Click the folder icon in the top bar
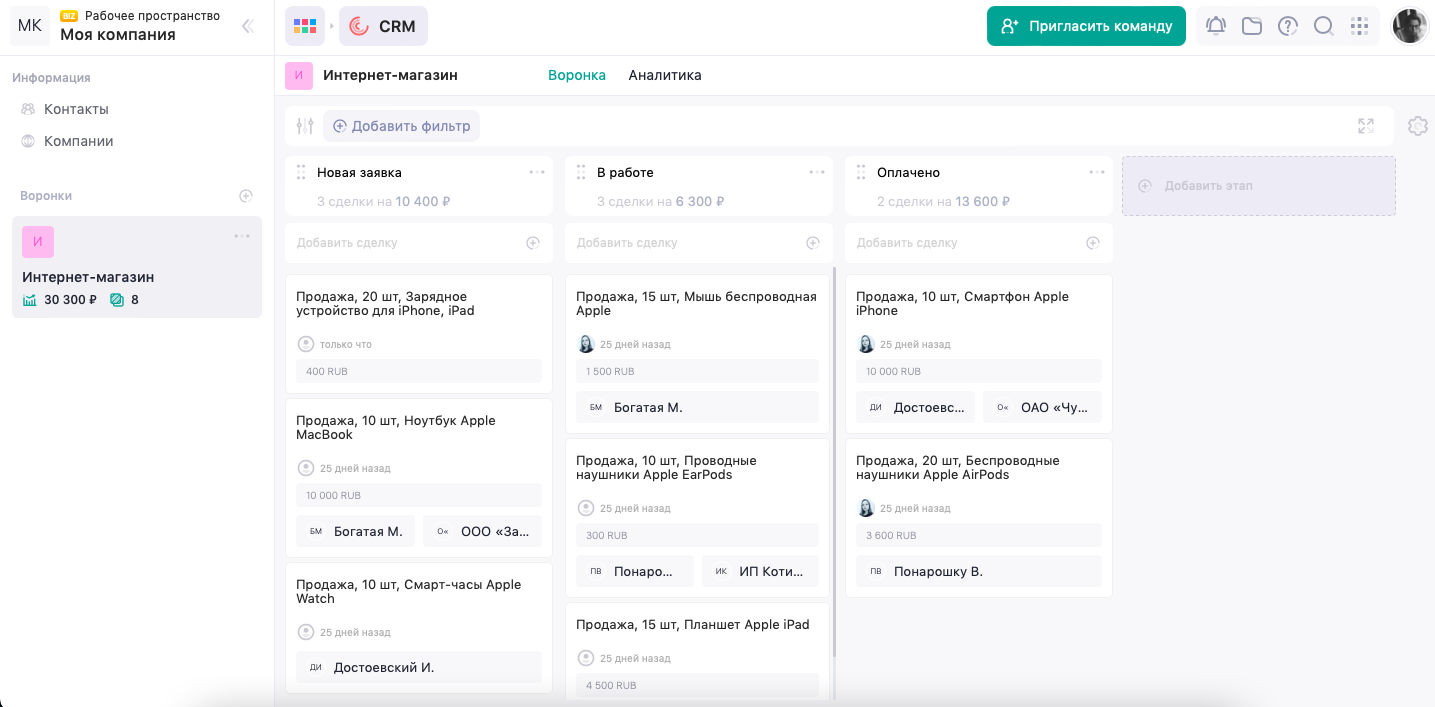The height and width of the screenshot is (707, 1435). coord(1251,26)
